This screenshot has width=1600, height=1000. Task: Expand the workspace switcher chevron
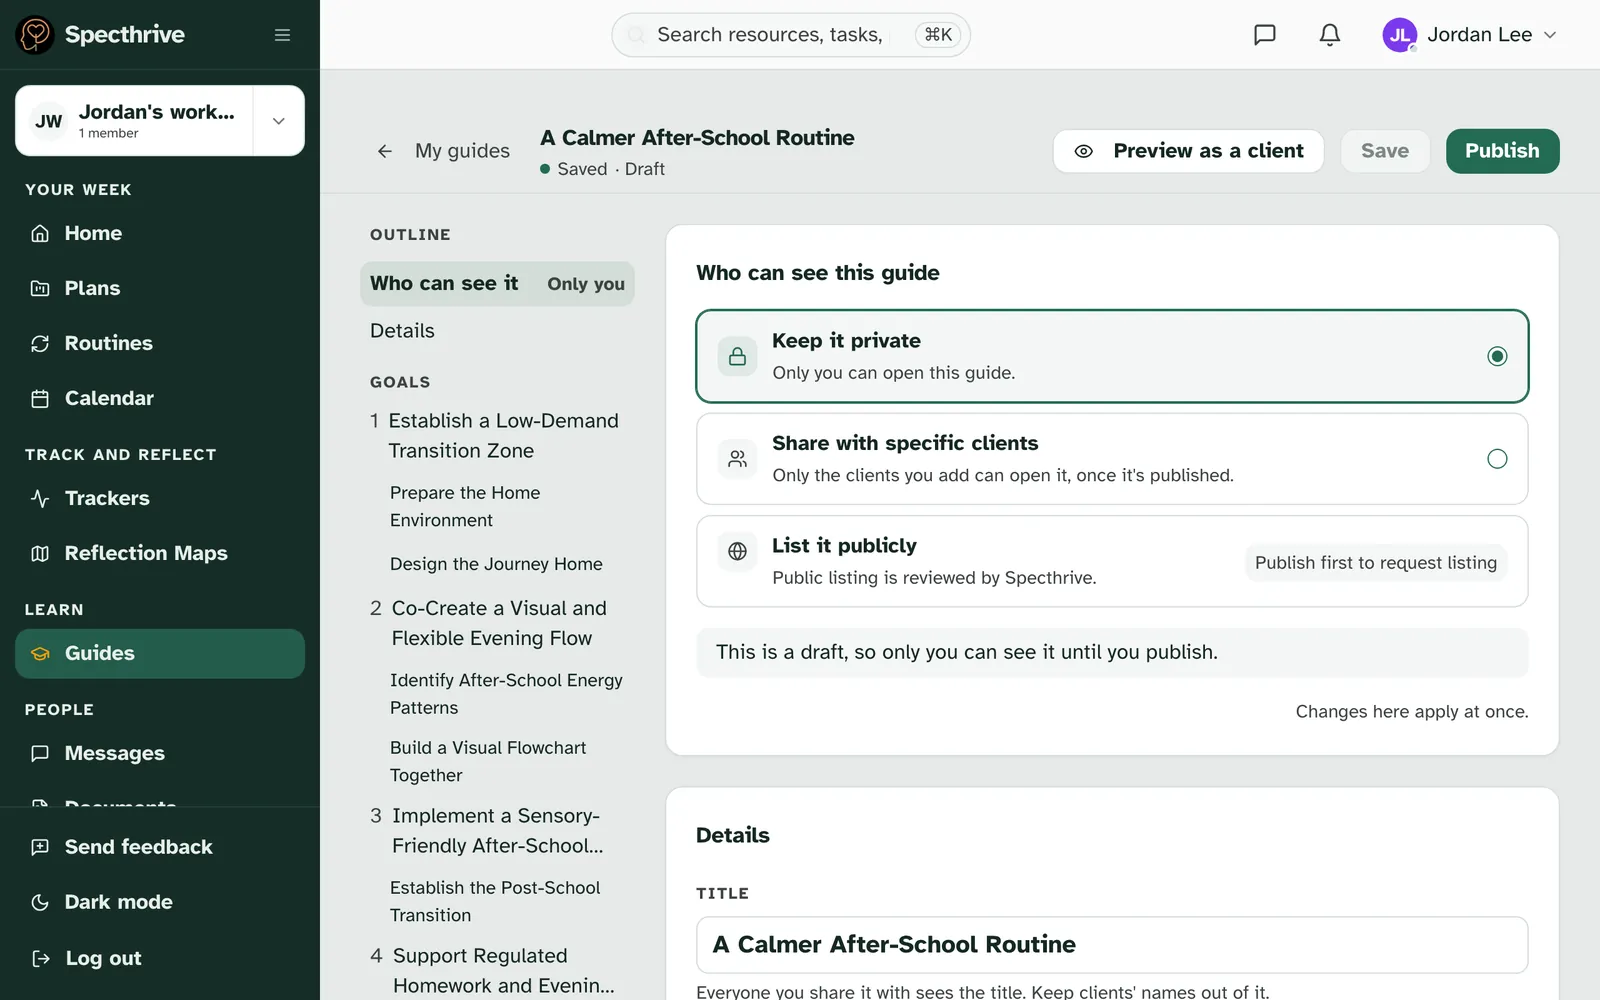(279, 121)
